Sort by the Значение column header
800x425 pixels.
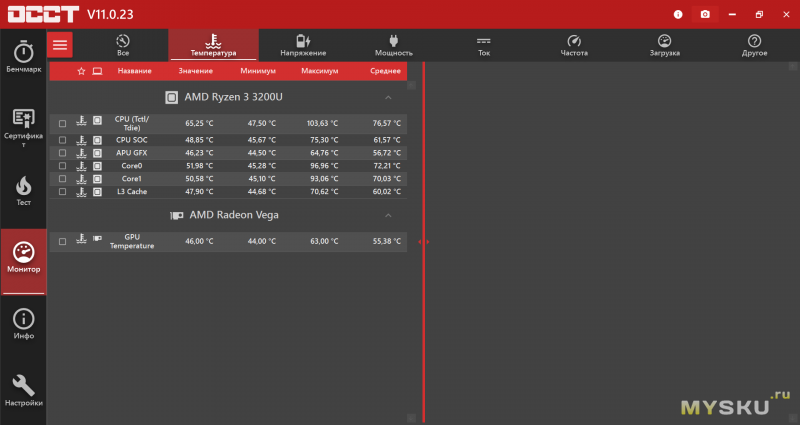point(195,71)
